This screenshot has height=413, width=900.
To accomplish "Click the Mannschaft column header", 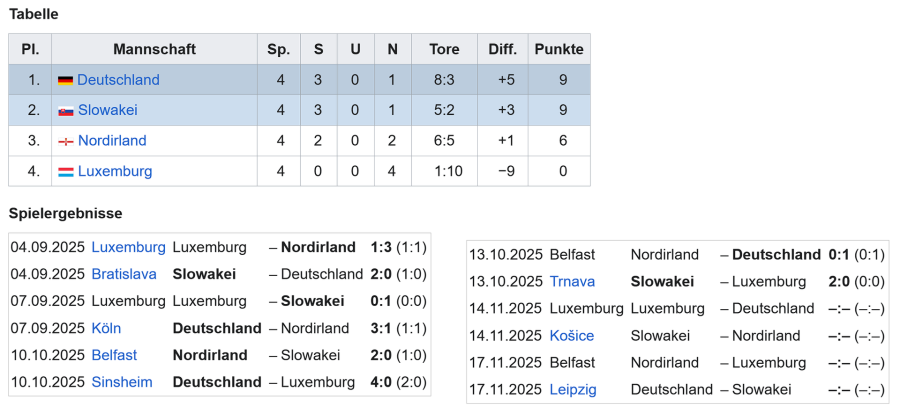I will 154,49.
